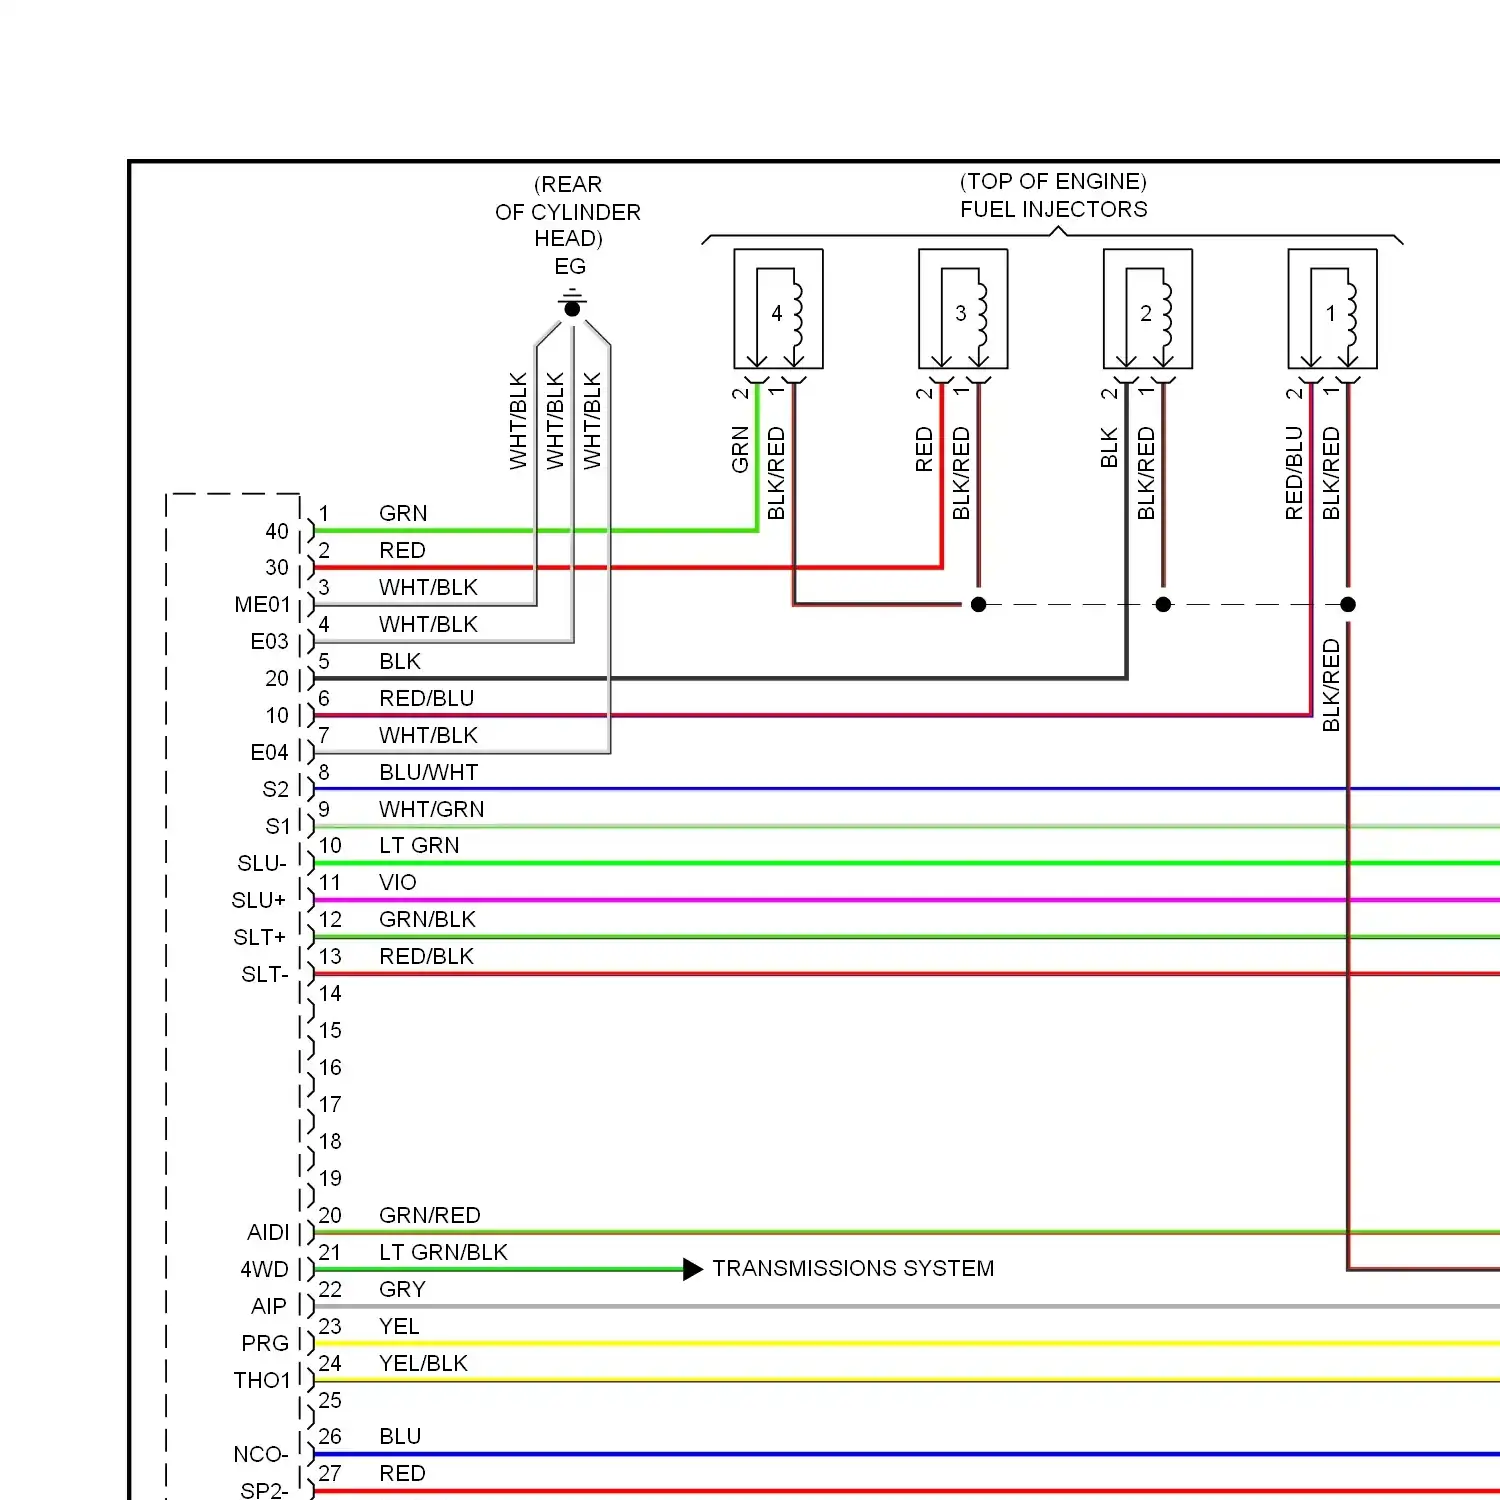Click terminal label 20 at pin 5
The height and width of the screenshot is (1500, 1500).
click(x=277, y=678)
